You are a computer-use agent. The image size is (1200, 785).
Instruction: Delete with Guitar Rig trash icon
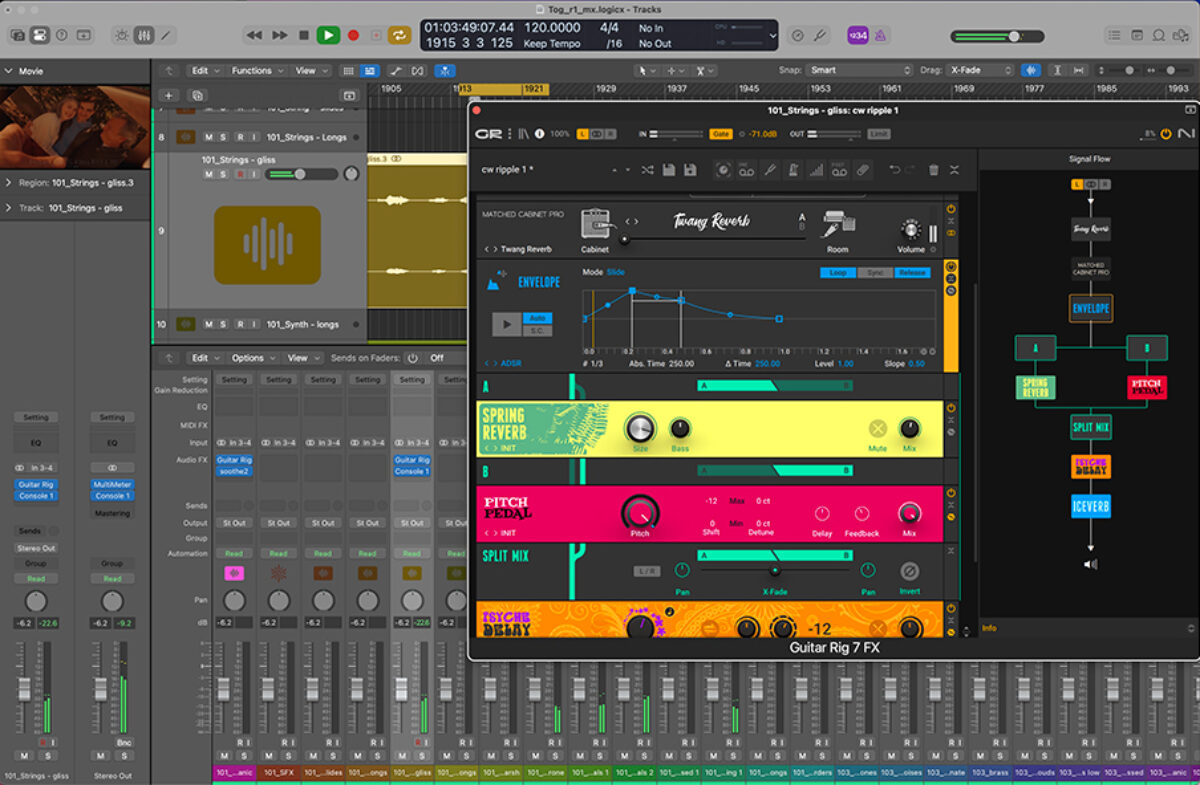[x=934, y=170]
